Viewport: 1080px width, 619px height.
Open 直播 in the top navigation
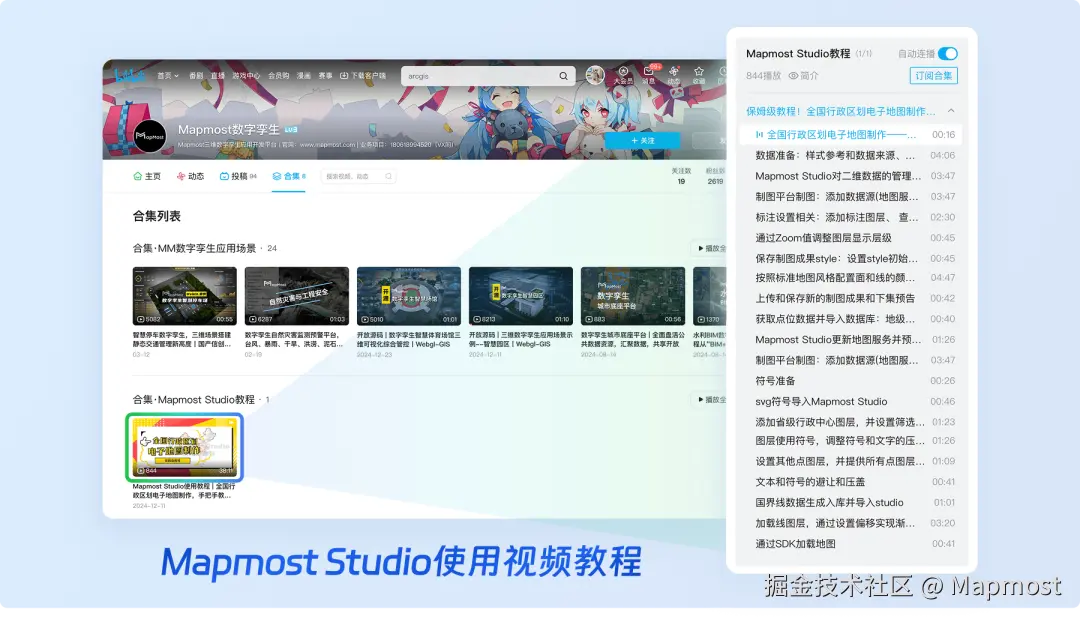[218, 76]
